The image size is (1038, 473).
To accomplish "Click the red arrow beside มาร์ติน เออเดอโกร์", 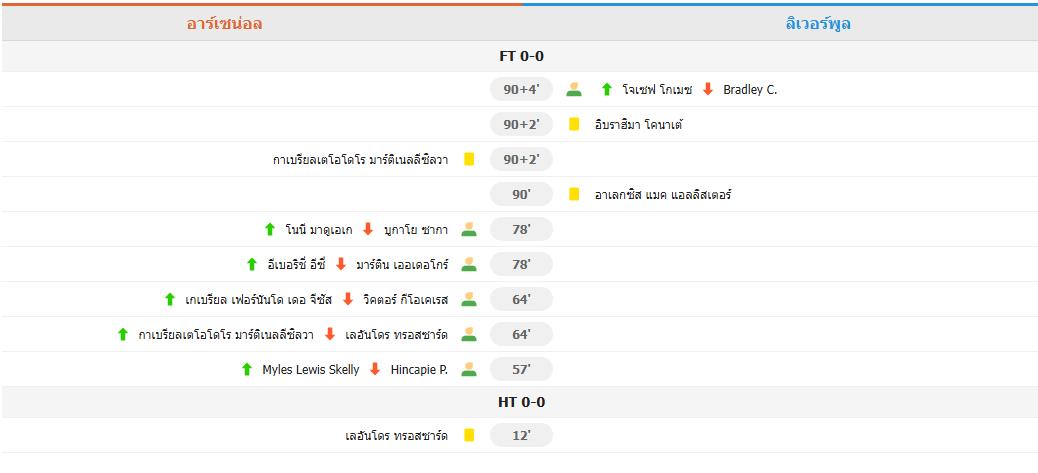I will 341,265.
